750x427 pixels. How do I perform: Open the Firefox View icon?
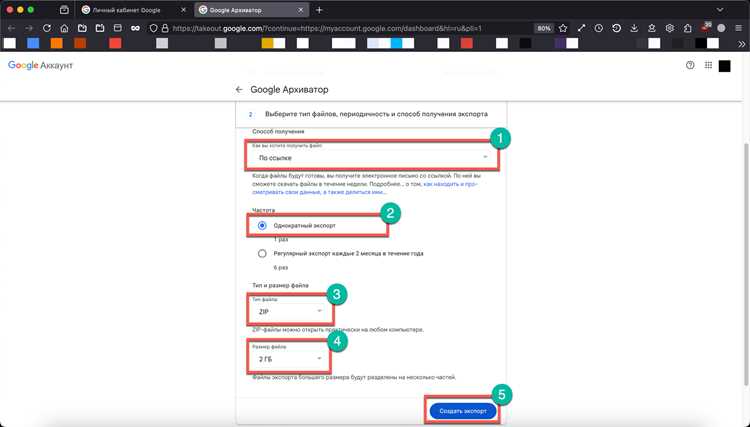click(64, 10)
